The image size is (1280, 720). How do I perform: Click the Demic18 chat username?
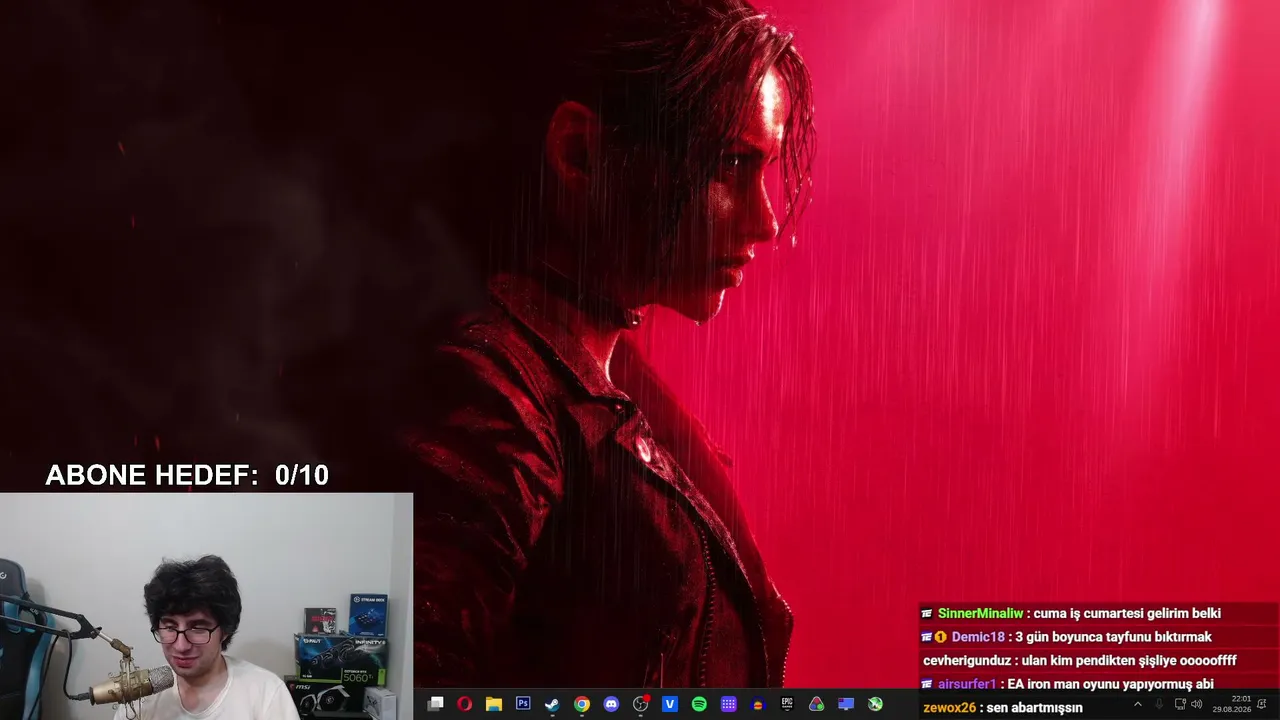[x=978, y=637]
